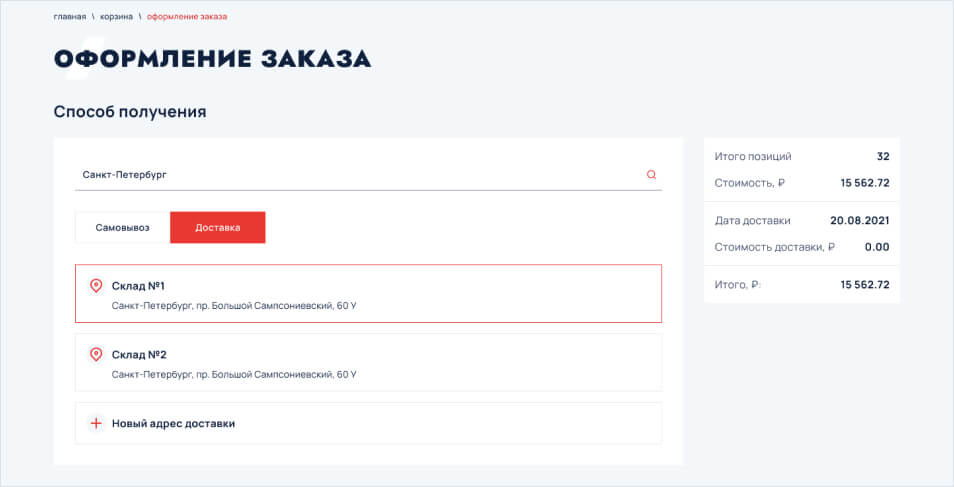This screenshot has width=954, height=487.
Task: Choose the Склад №2 address card
Action: 368,362
